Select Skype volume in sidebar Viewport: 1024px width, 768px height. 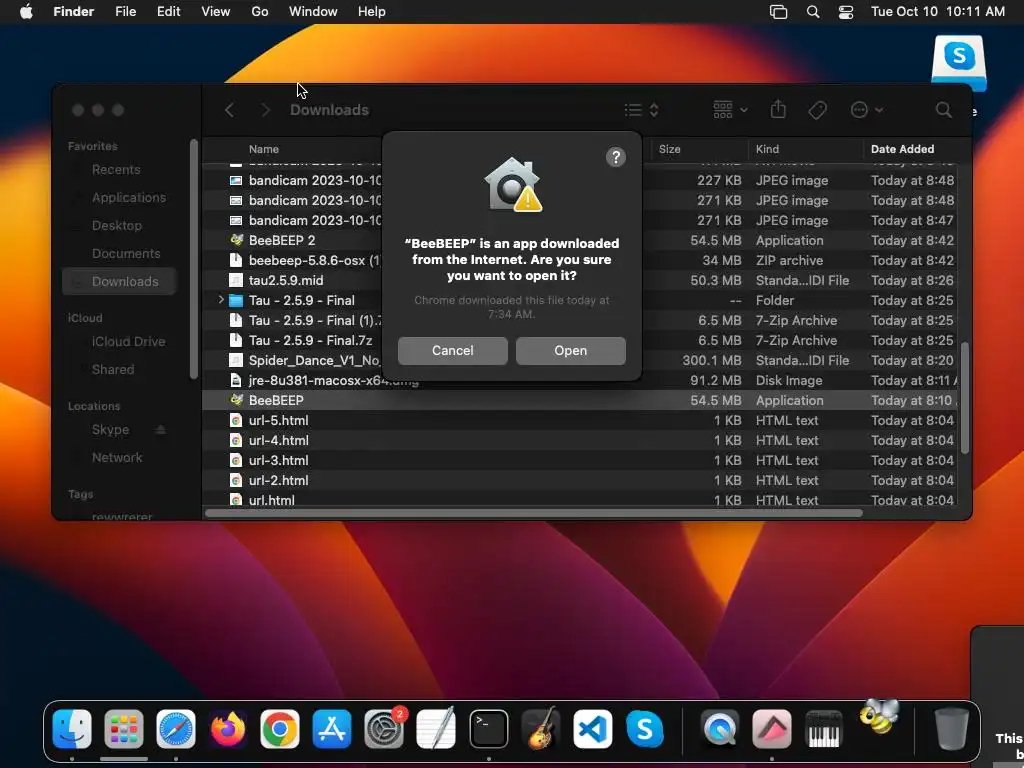[x=110, y=430]
